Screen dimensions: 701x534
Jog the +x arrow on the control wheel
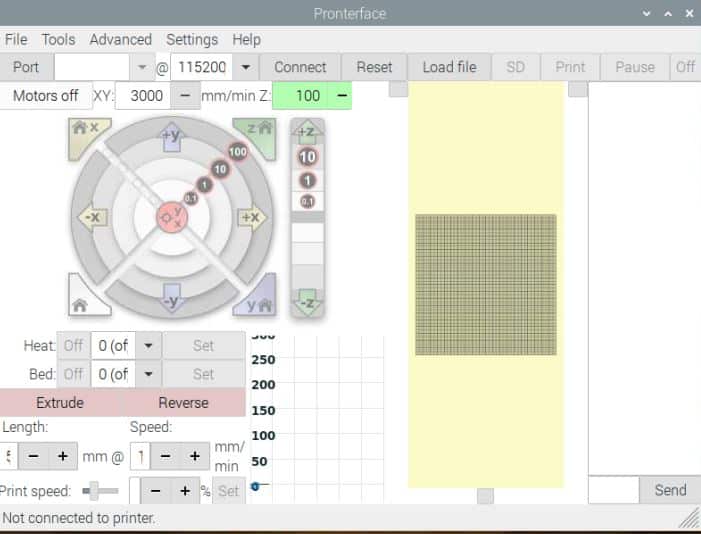tap(252, 217)
